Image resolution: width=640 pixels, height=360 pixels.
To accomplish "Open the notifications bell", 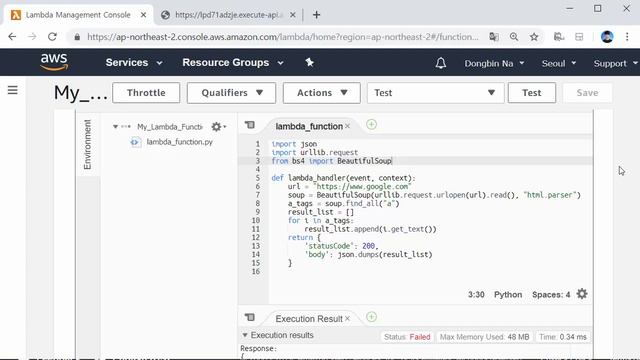I will coord(440,63).
